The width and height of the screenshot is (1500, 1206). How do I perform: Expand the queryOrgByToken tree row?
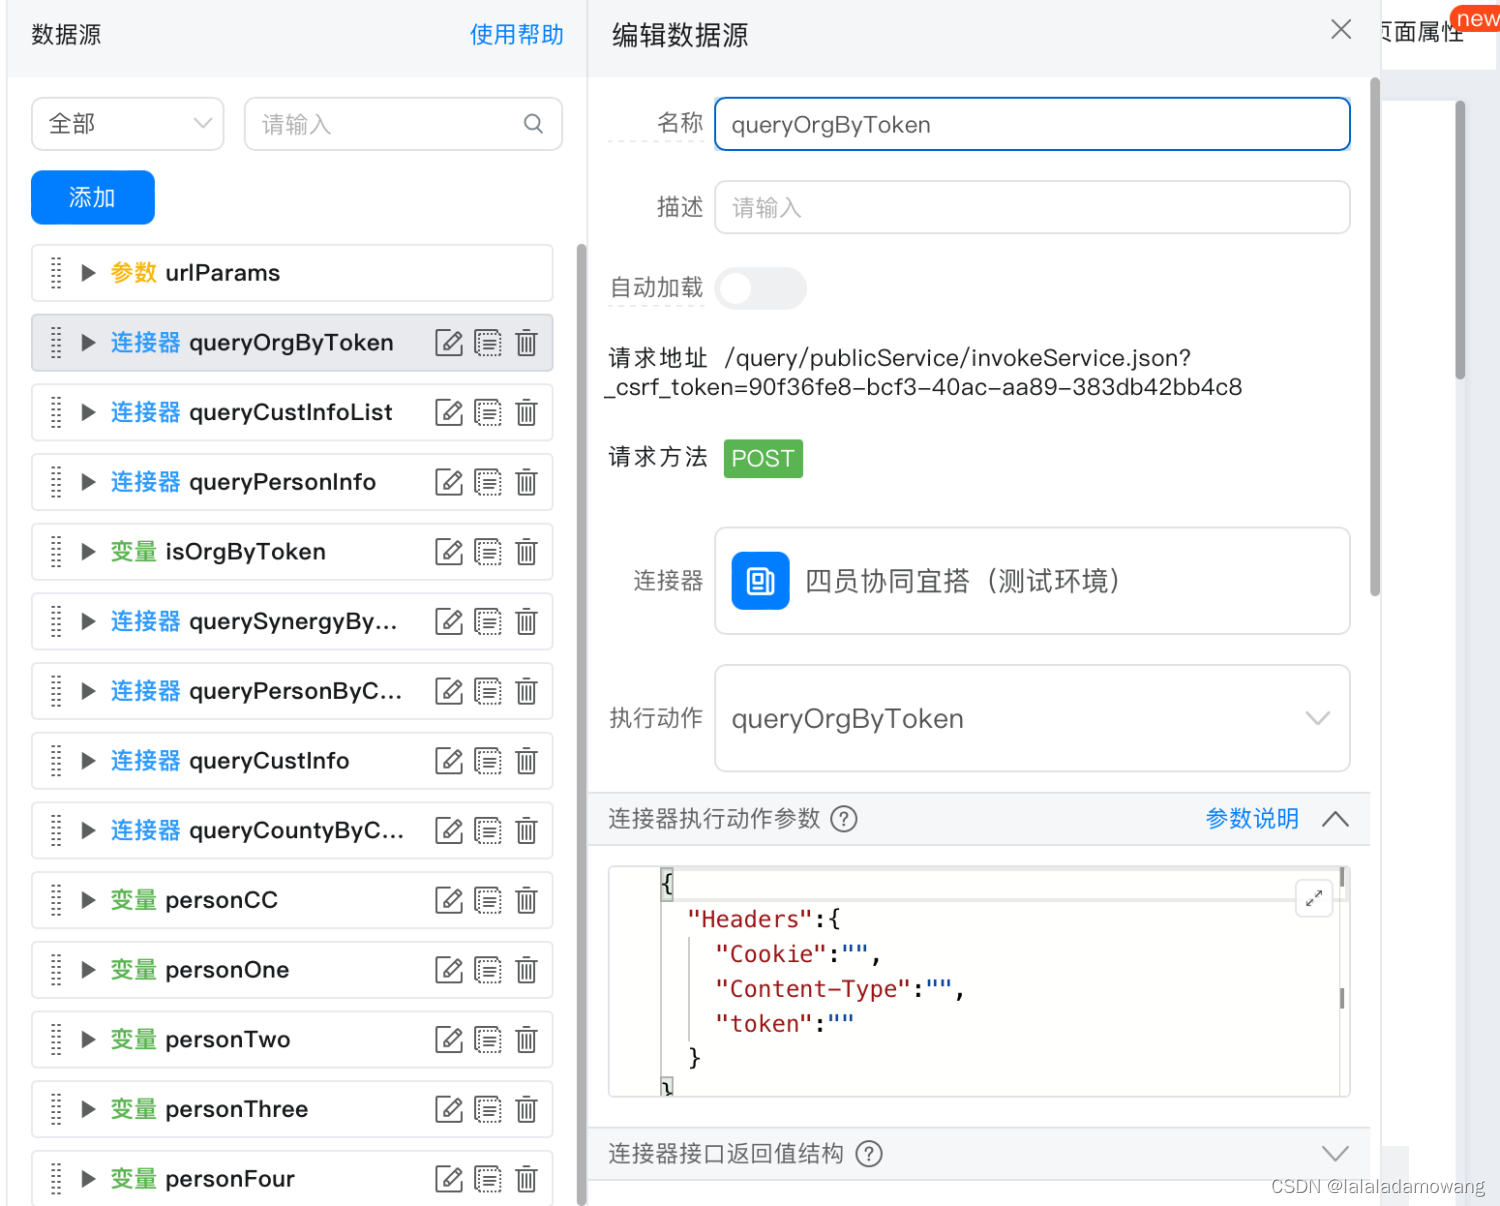pyautogui.click(x=88, y=343)
